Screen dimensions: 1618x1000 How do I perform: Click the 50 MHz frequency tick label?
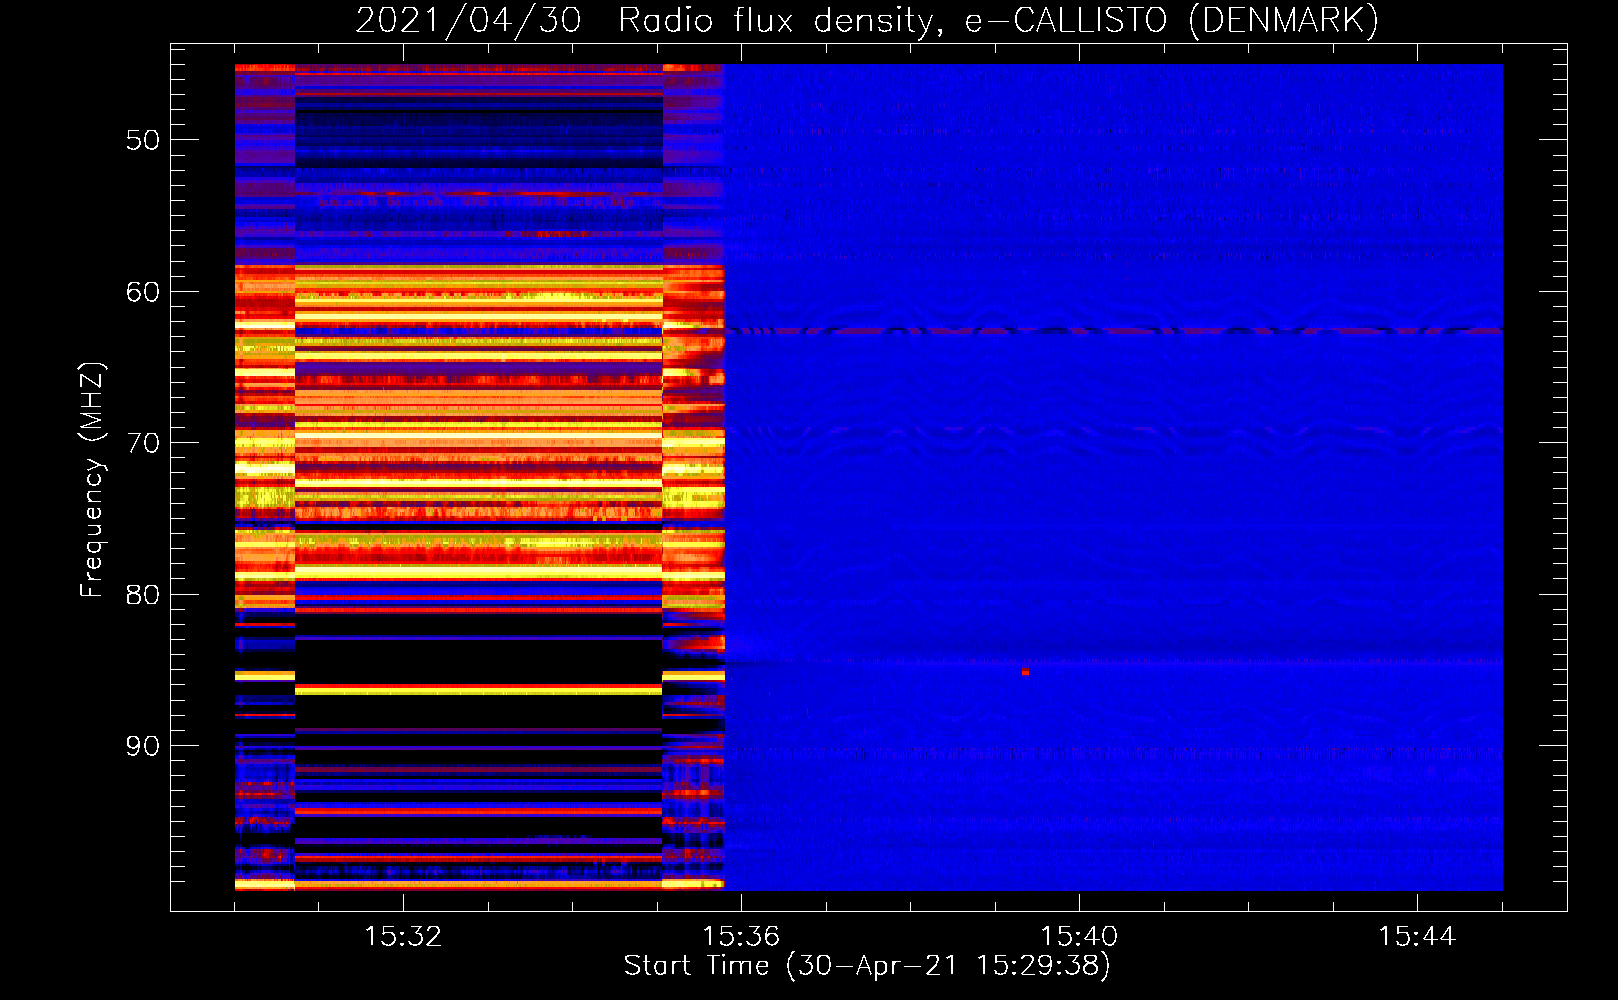point(143,140)
